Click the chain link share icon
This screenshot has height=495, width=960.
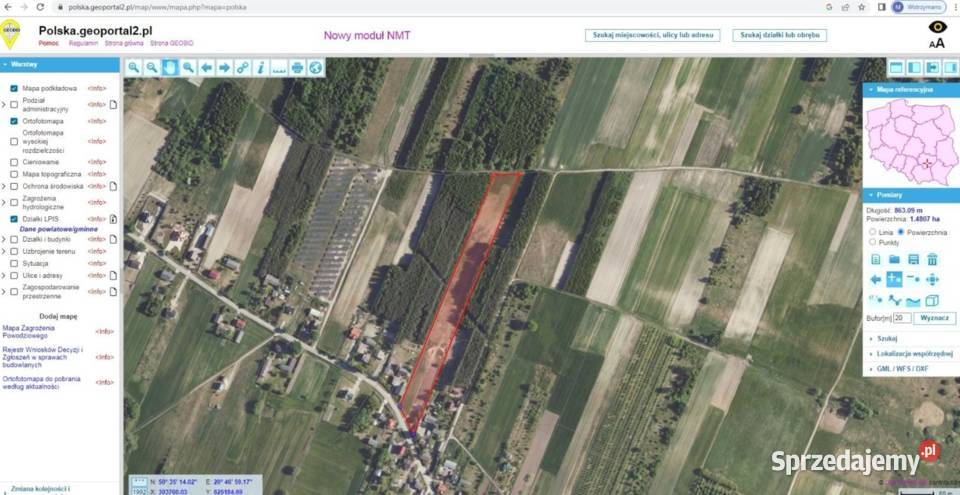[x=243, y=67]
